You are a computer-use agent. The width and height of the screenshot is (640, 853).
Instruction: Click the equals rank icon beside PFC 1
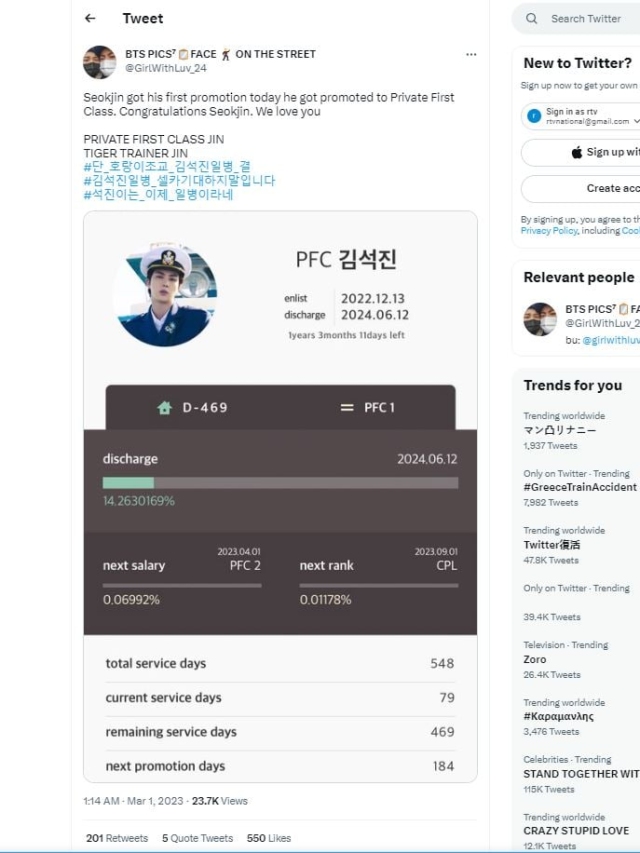coord(347,407)
